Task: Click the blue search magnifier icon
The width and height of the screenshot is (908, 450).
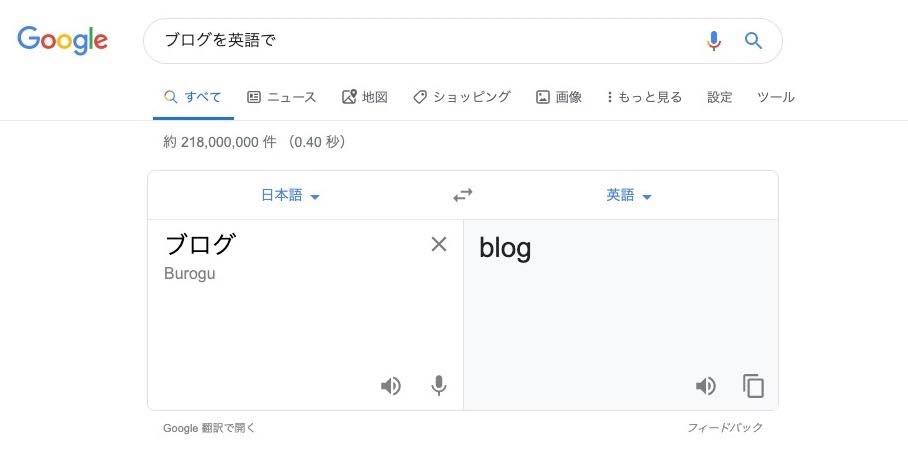Action: click(x=754, y=41)
